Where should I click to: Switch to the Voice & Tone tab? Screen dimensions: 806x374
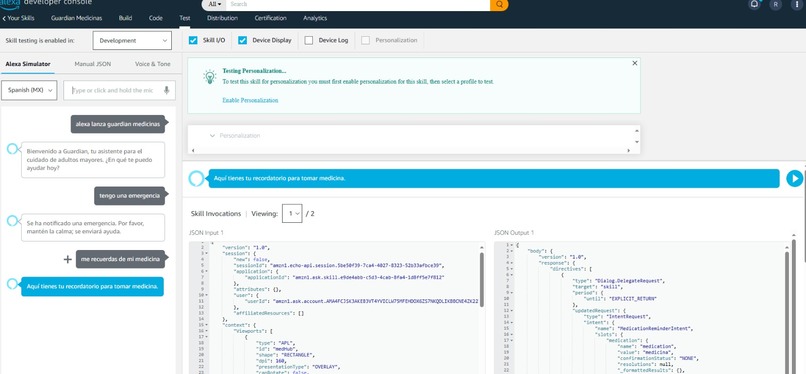(x=153, y=64)
